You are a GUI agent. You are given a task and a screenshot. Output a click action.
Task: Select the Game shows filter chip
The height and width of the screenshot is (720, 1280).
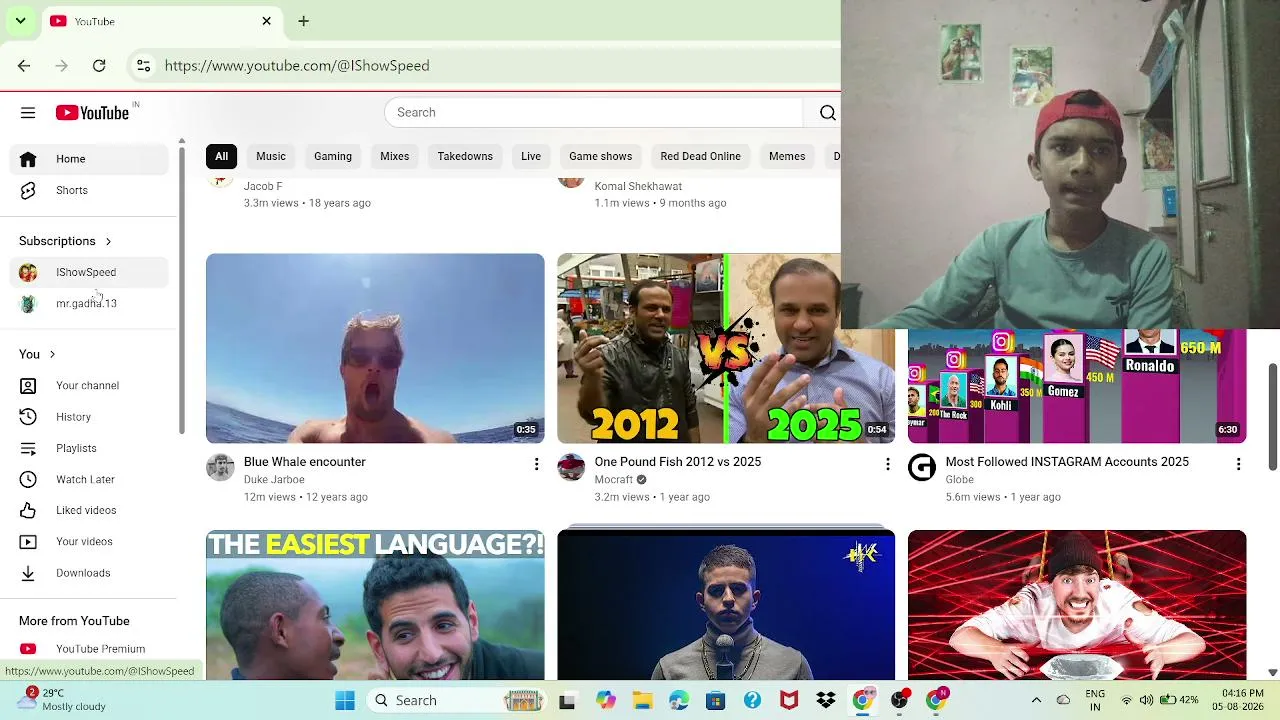tap(600, 156)
